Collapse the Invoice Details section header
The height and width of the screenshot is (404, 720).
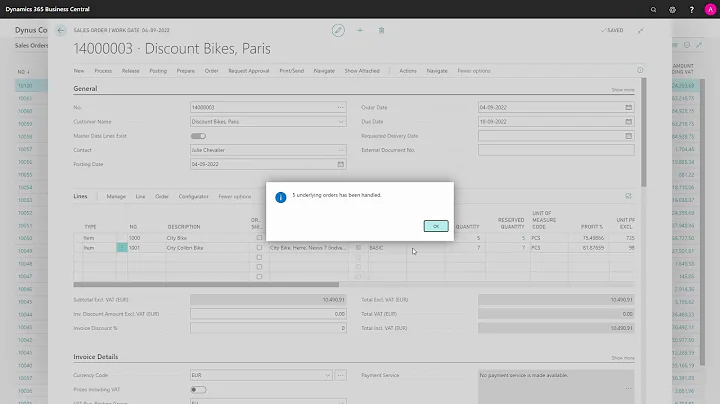tap(96, 357)
